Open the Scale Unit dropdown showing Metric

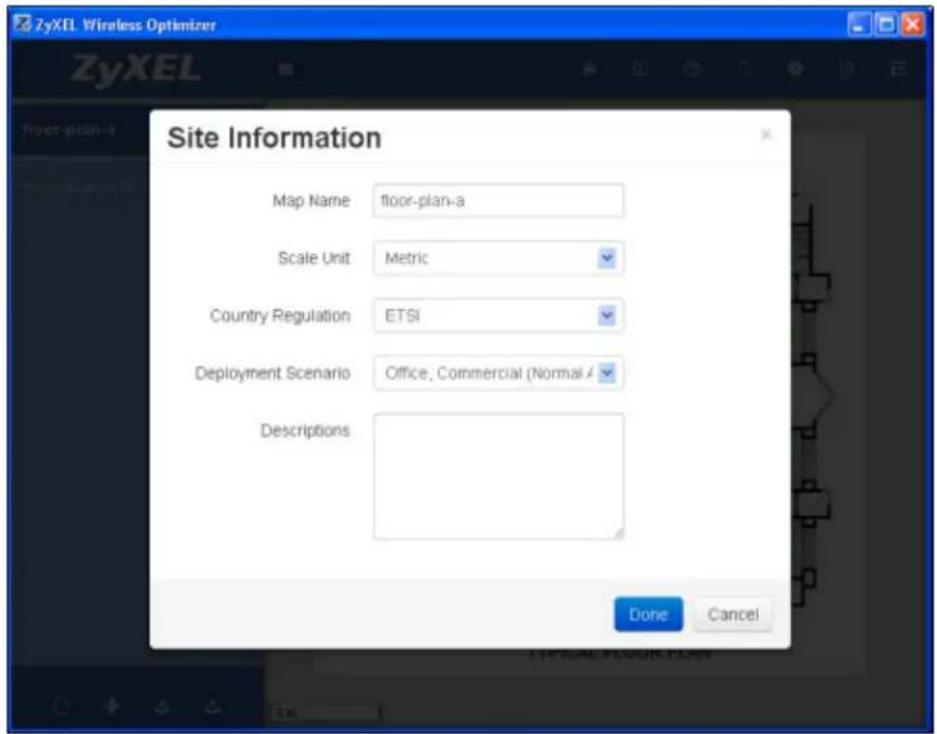click(x=498, y=258)
